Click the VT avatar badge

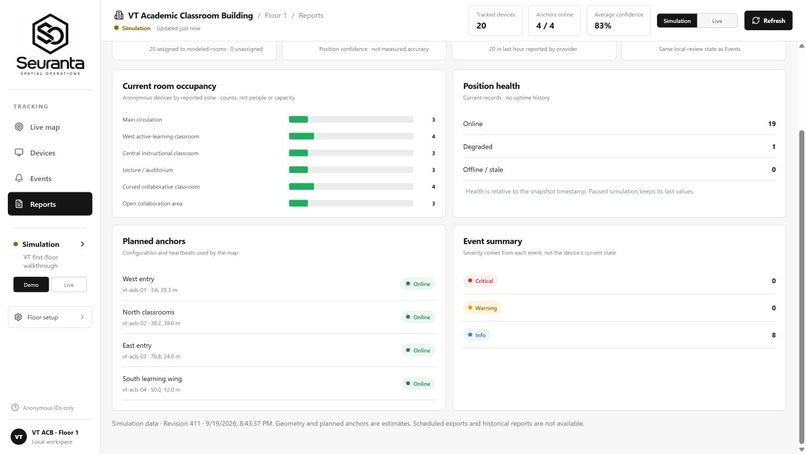click(19, 437)
